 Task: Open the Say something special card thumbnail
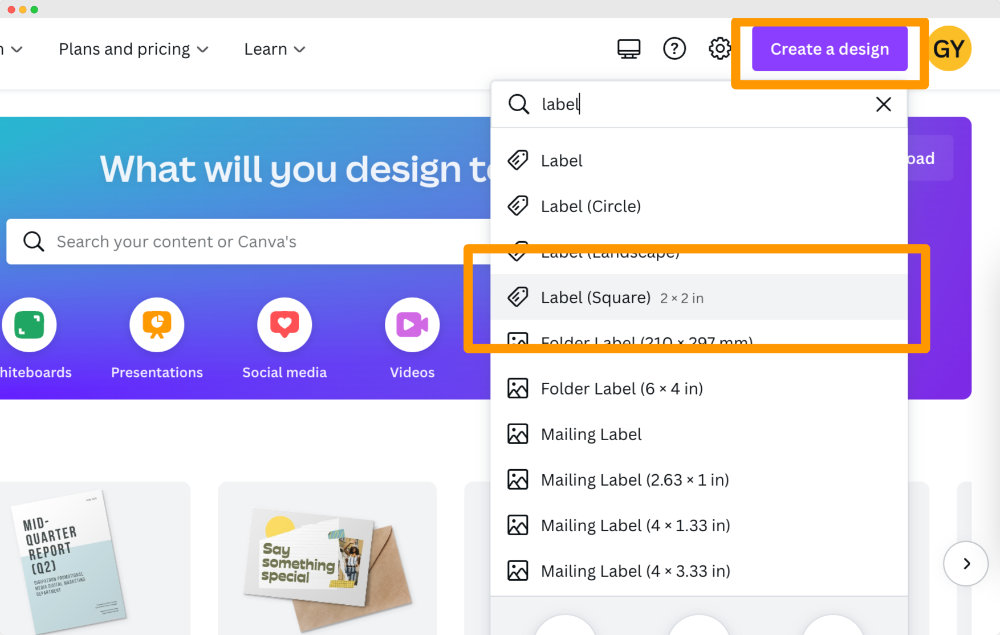coord(327,558)
